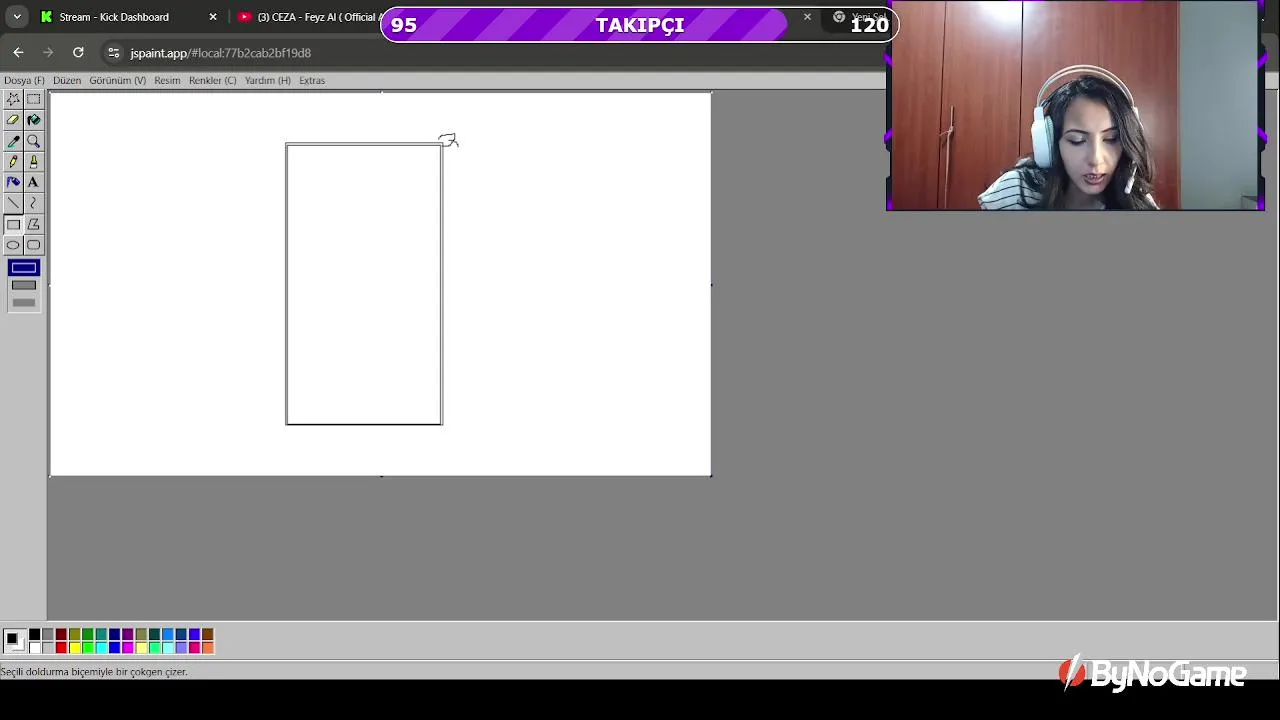The width and height of the screenshot is (1280, 720).
Task: Reload the jspaint page
Action: 78,52
